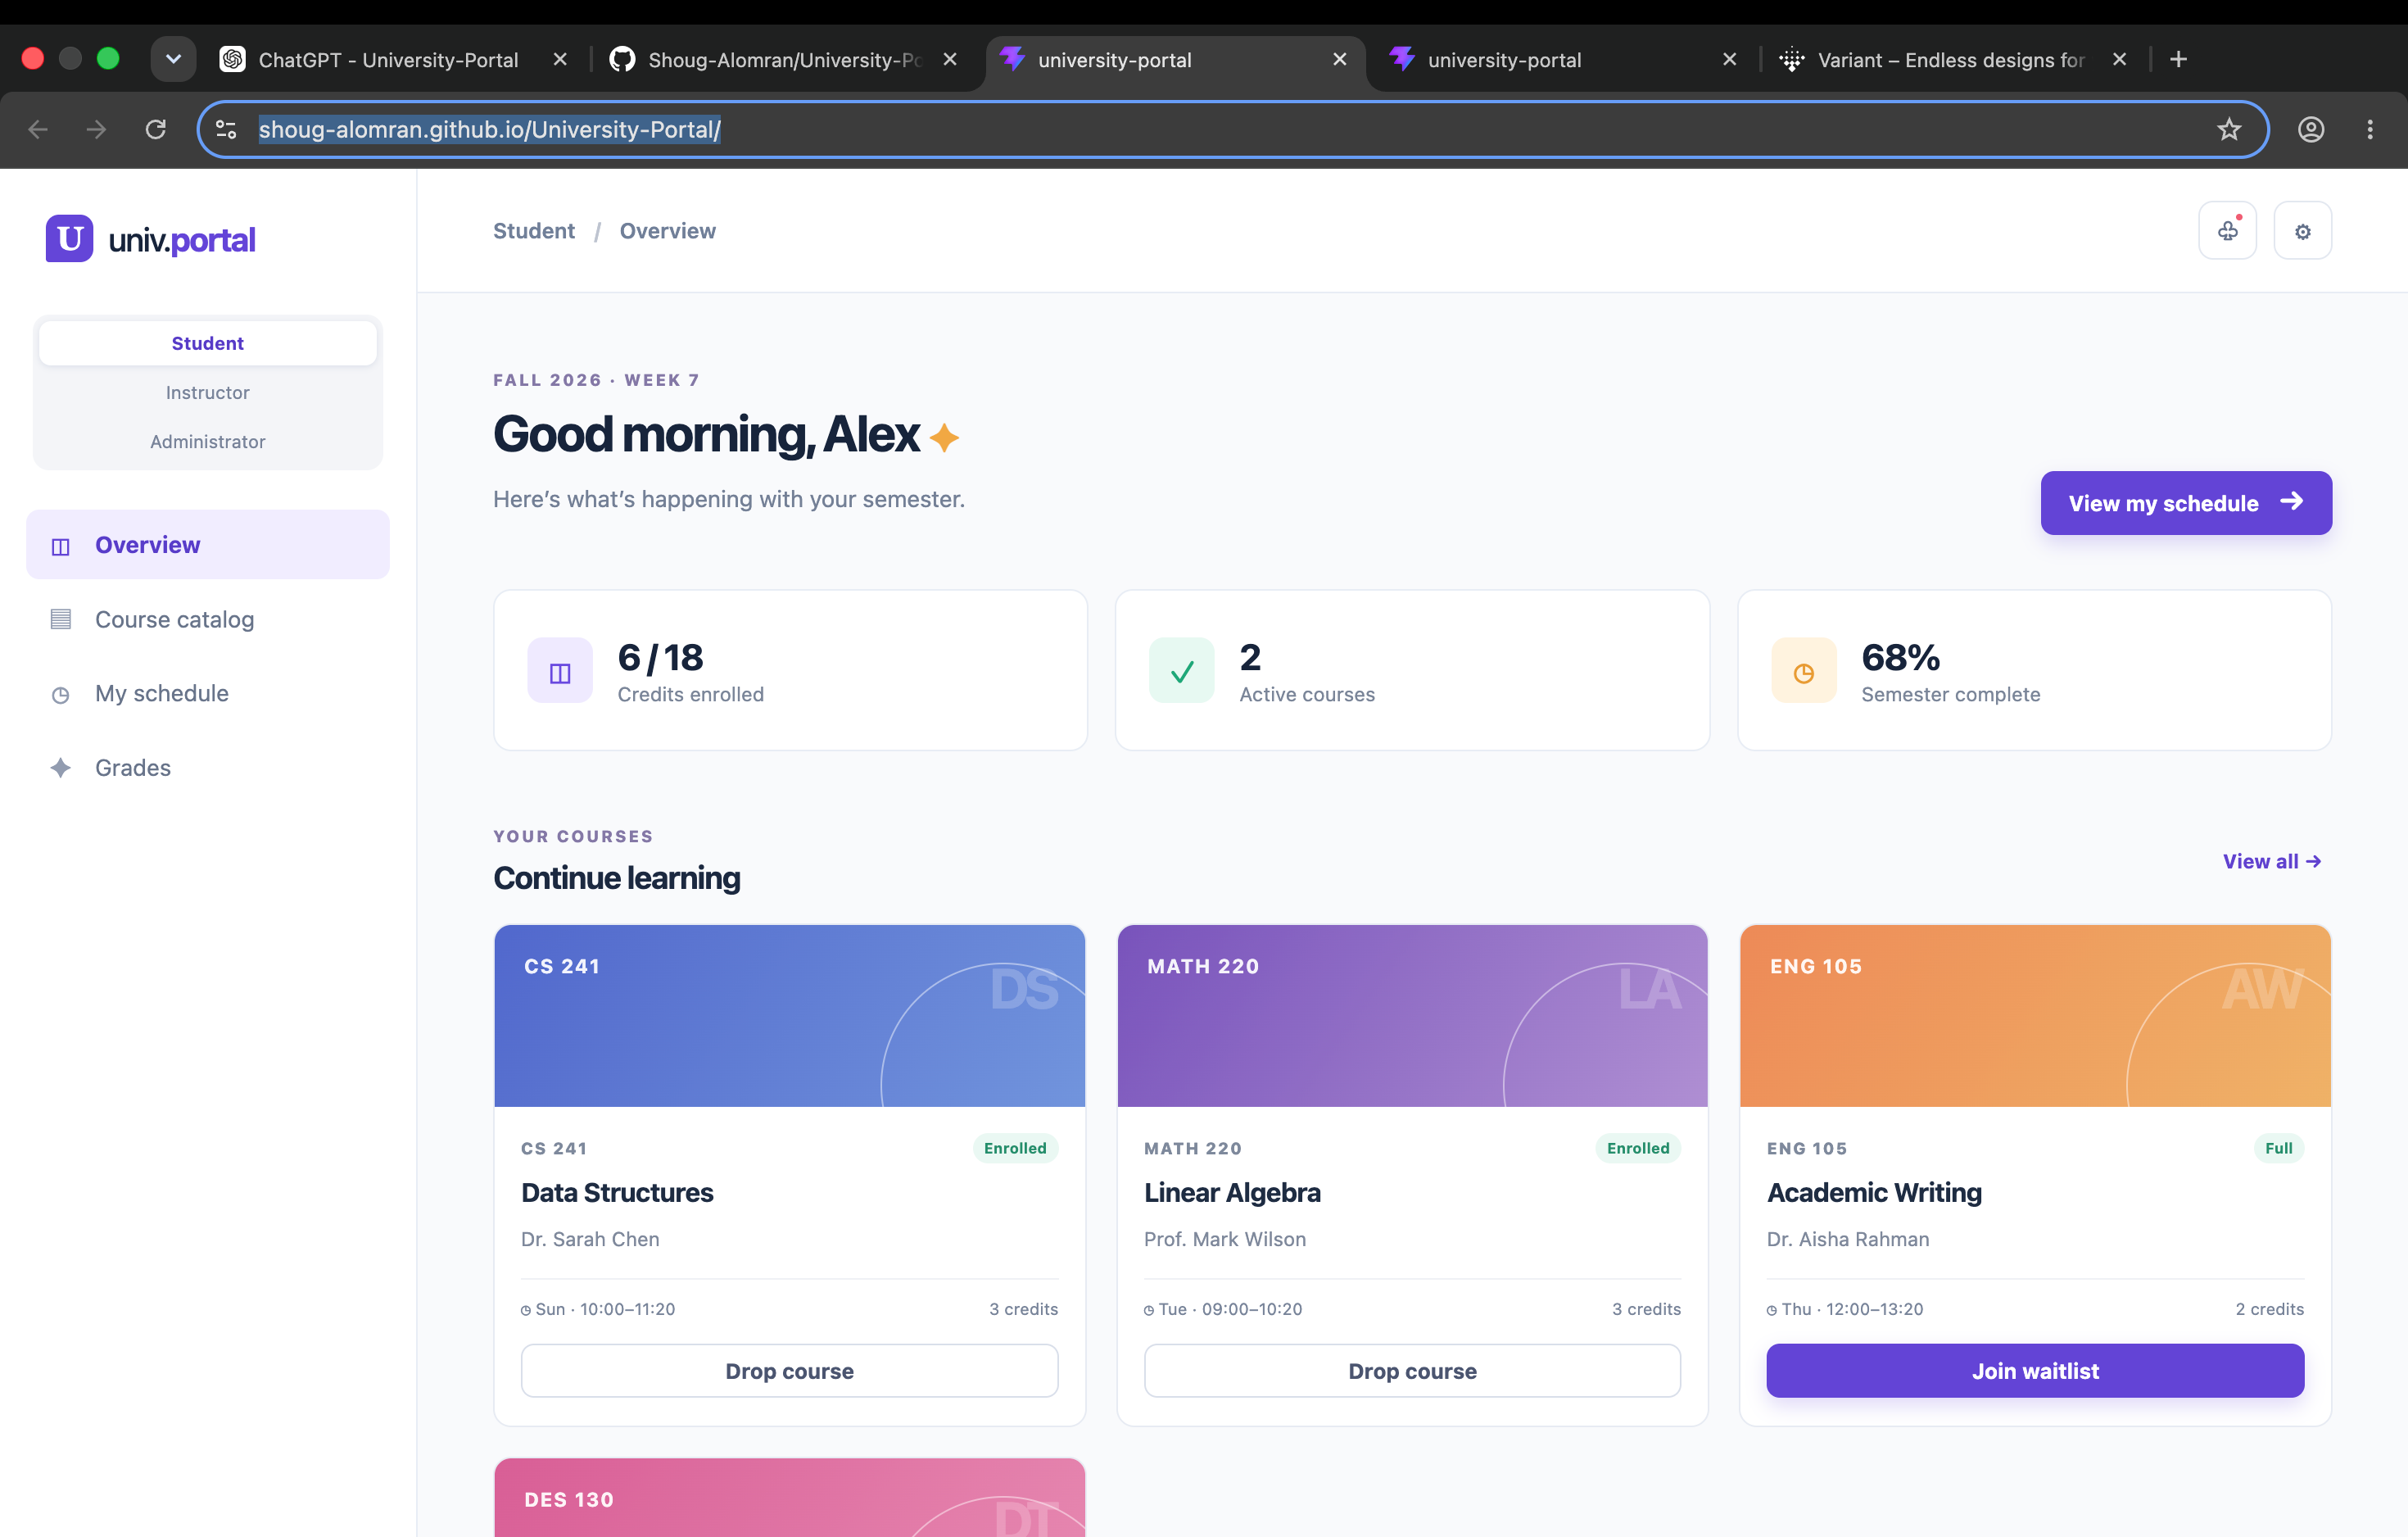Click the Overview breadcrumb item
This screenshot has width=2408, height=1537.
point(668,231)
